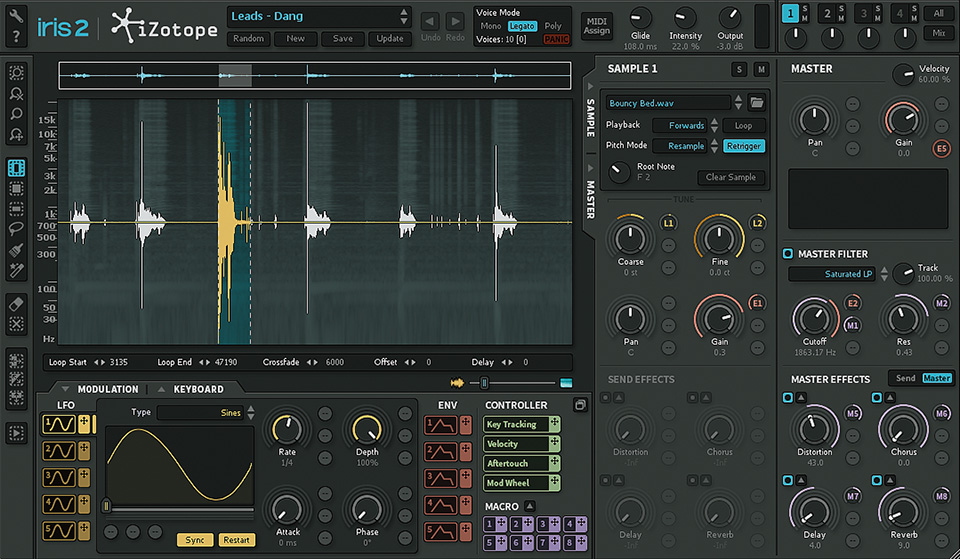Click the Random preset button
Image resolution: width=960 pixels, height=559 pixels.
tap(248, 39)
